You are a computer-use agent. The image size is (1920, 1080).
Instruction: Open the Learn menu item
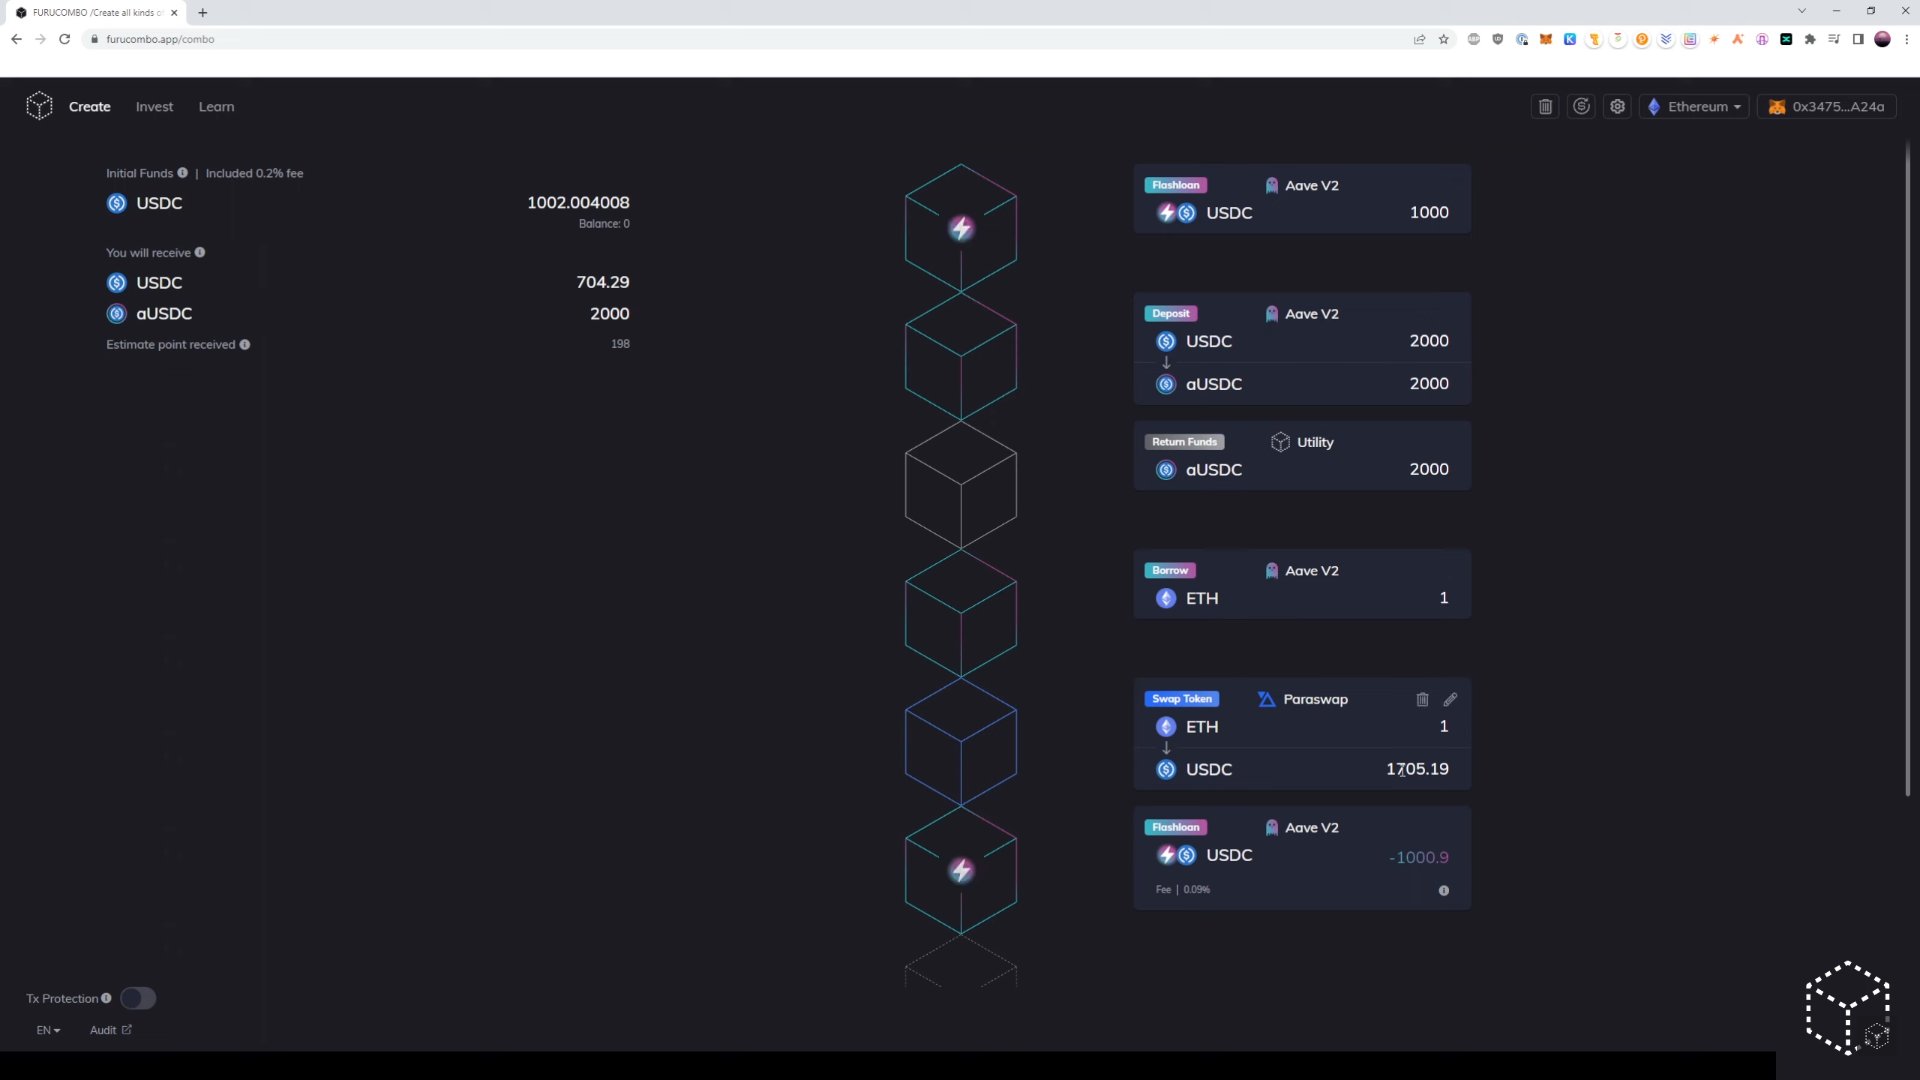pyautogui.click(x=216, y=107)
